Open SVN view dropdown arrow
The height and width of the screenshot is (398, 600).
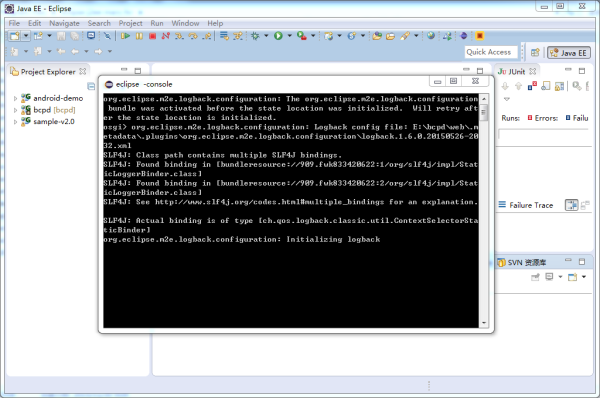click(x=584, y=277)
